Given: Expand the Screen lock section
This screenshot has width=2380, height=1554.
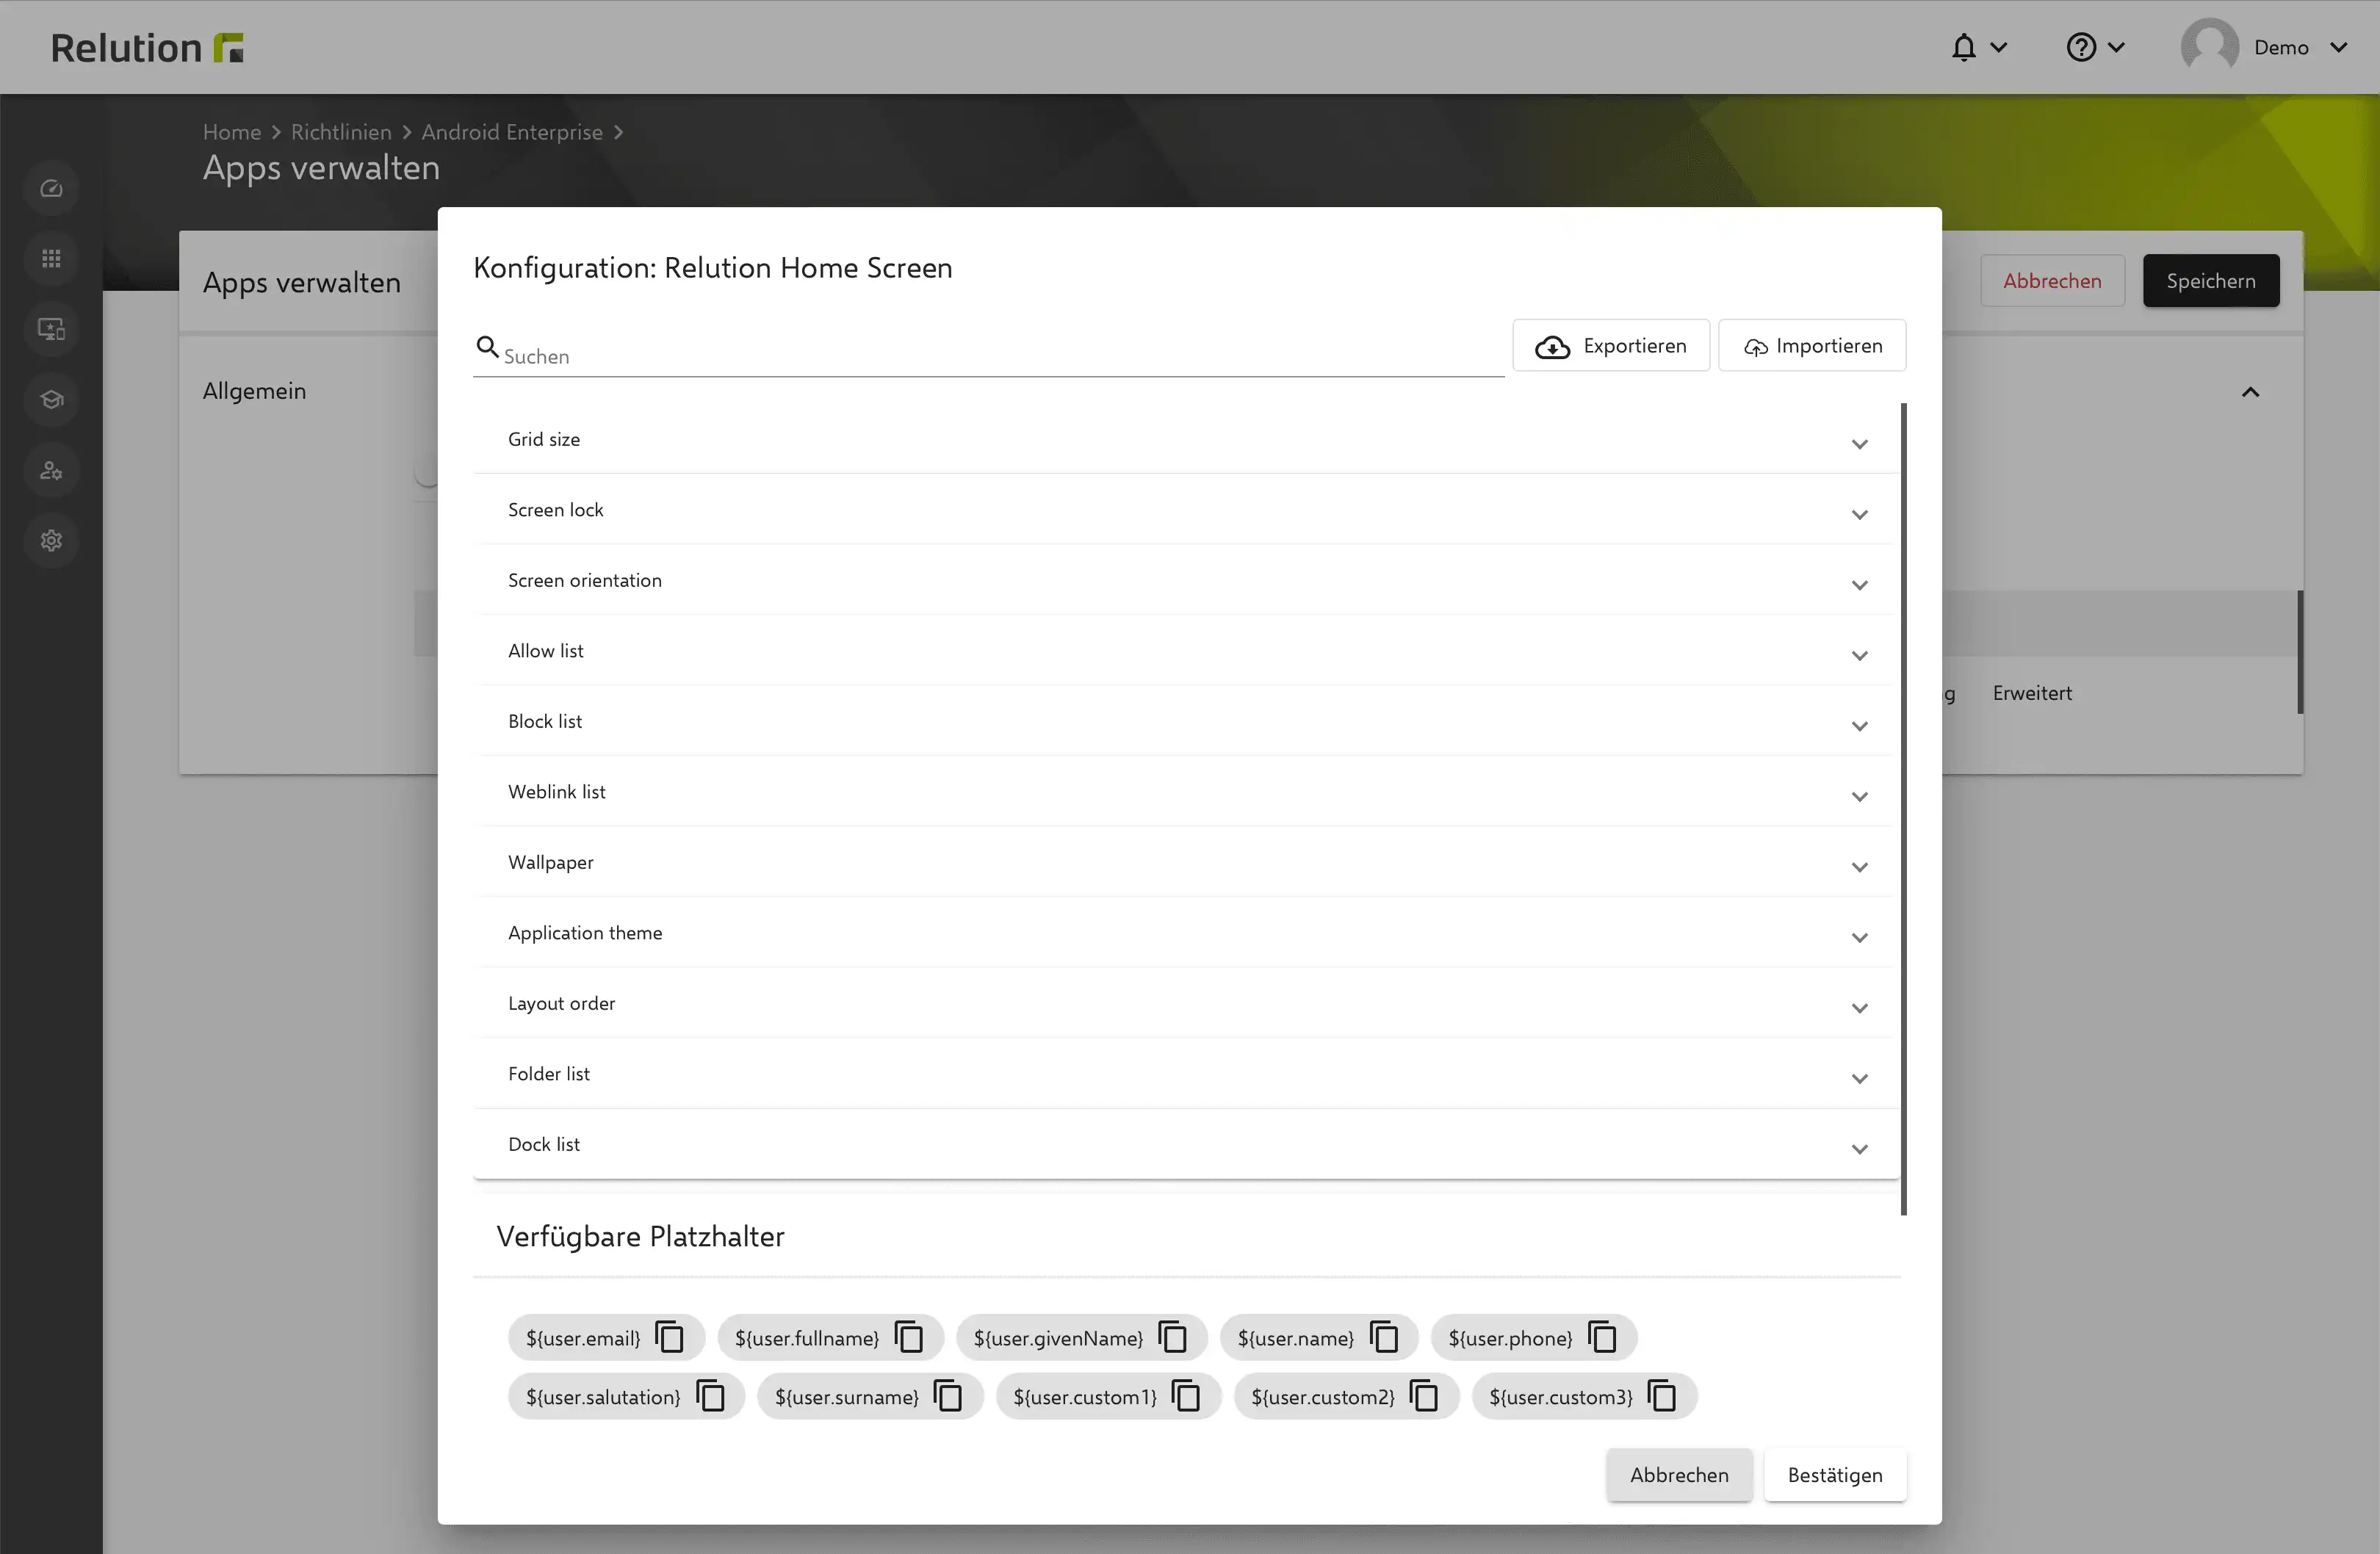Looking at the screenshot, I should (1186, 510).
